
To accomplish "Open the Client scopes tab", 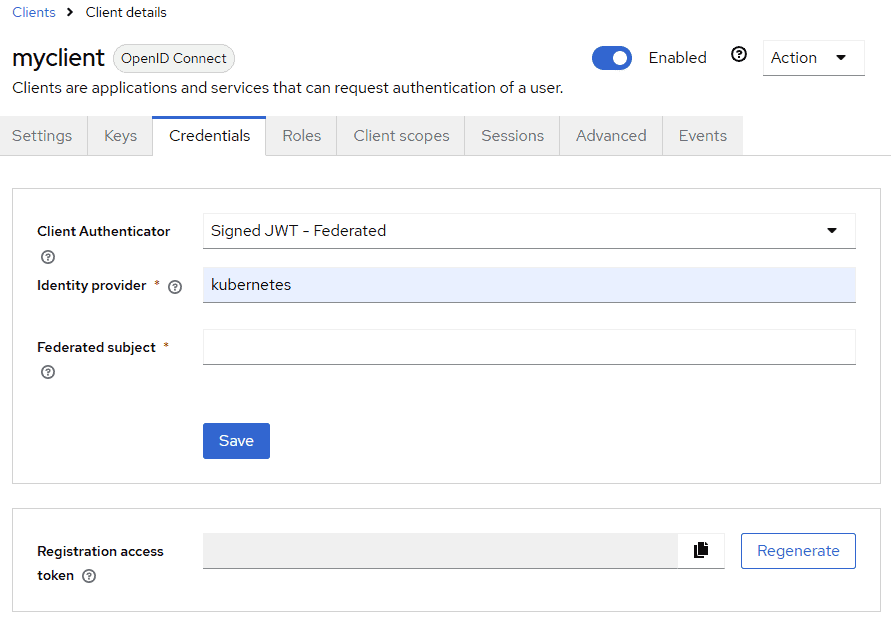I will 401,136.
